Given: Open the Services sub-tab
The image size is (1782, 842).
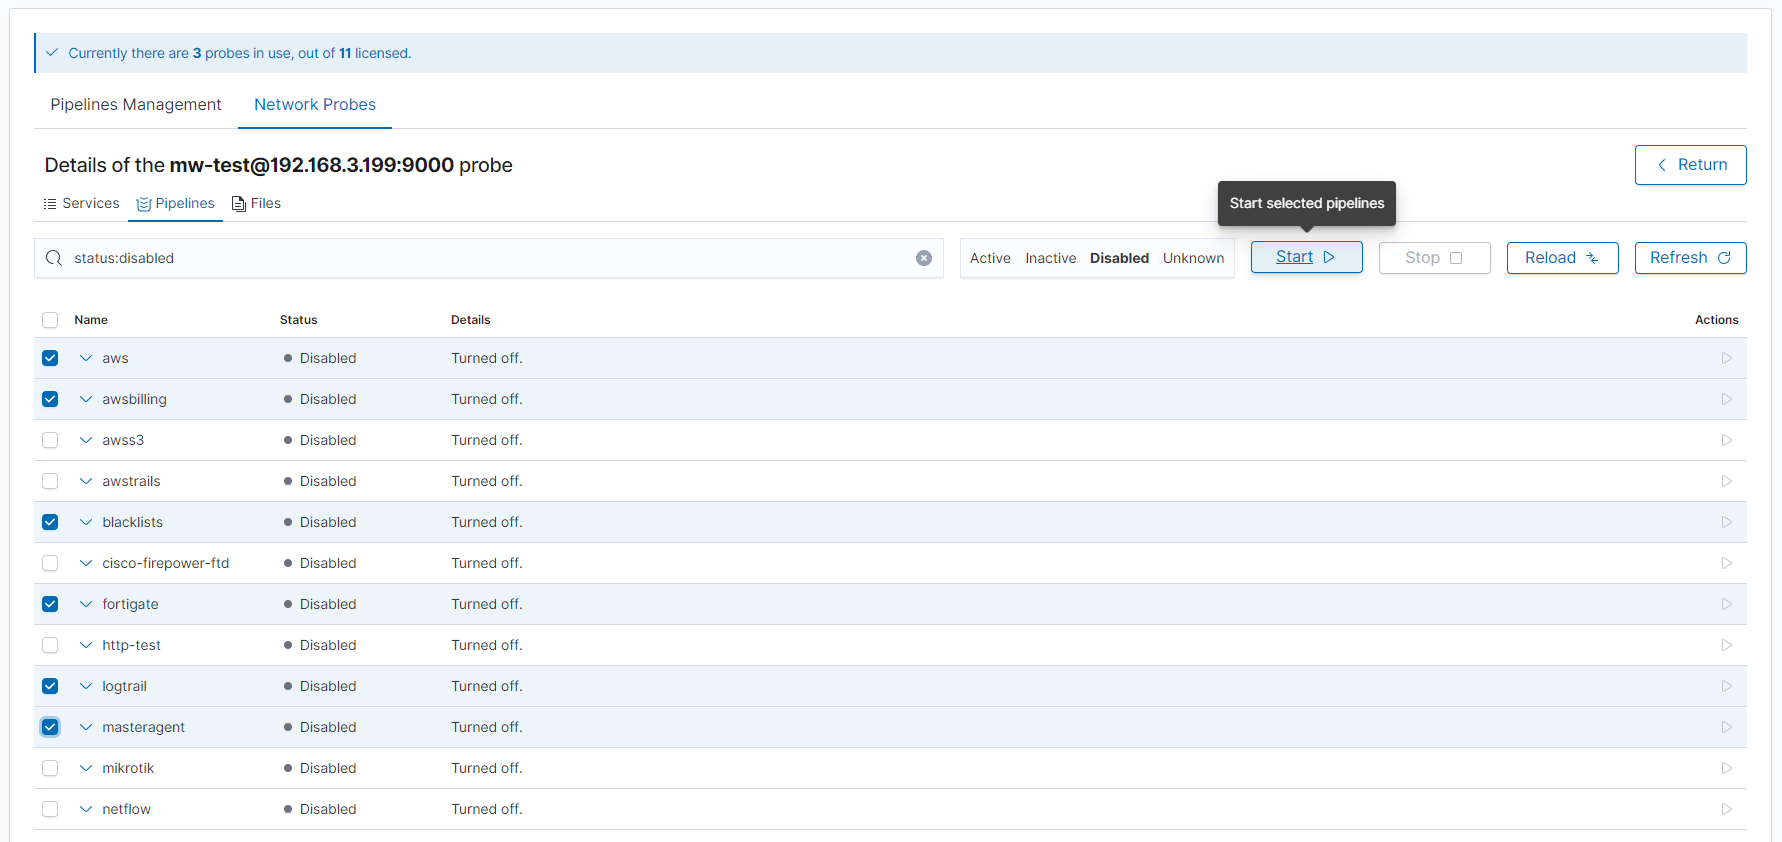Looking at the screenshot, I should [82, 204].
